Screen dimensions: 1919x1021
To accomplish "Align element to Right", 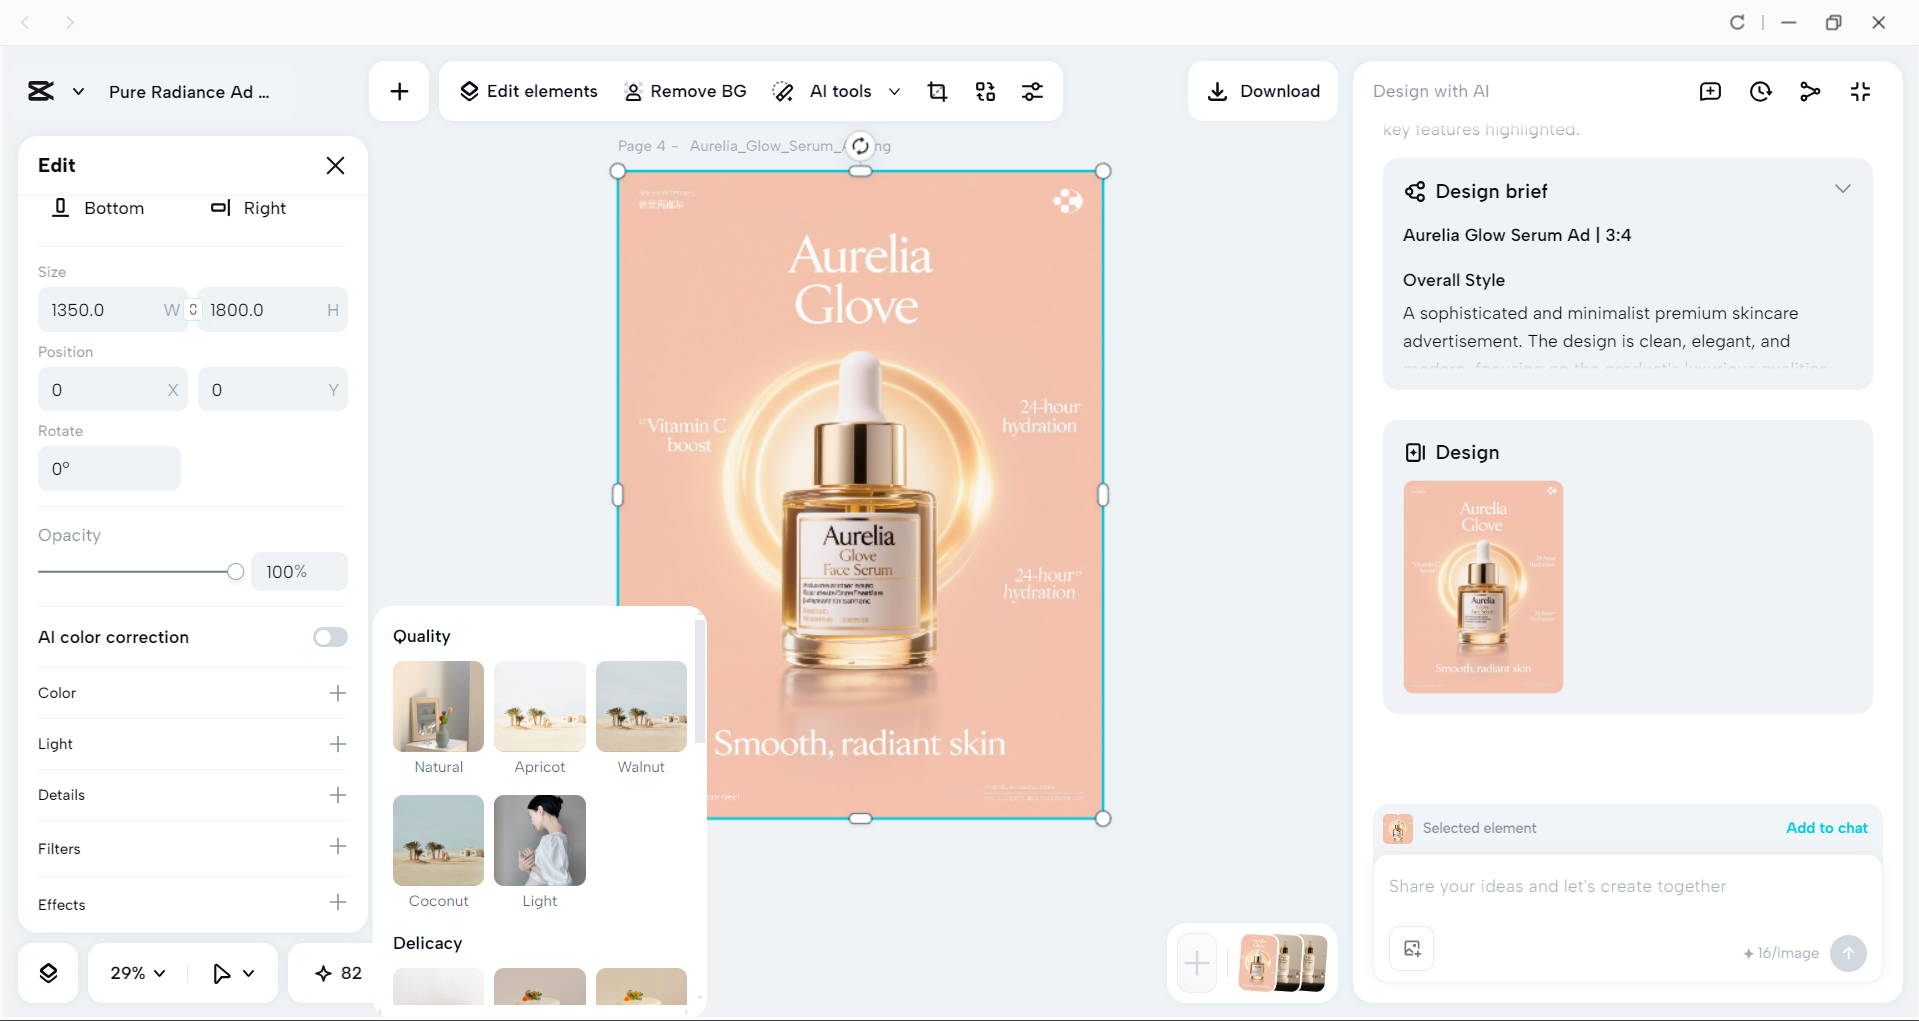I will [x=248, y=208].
